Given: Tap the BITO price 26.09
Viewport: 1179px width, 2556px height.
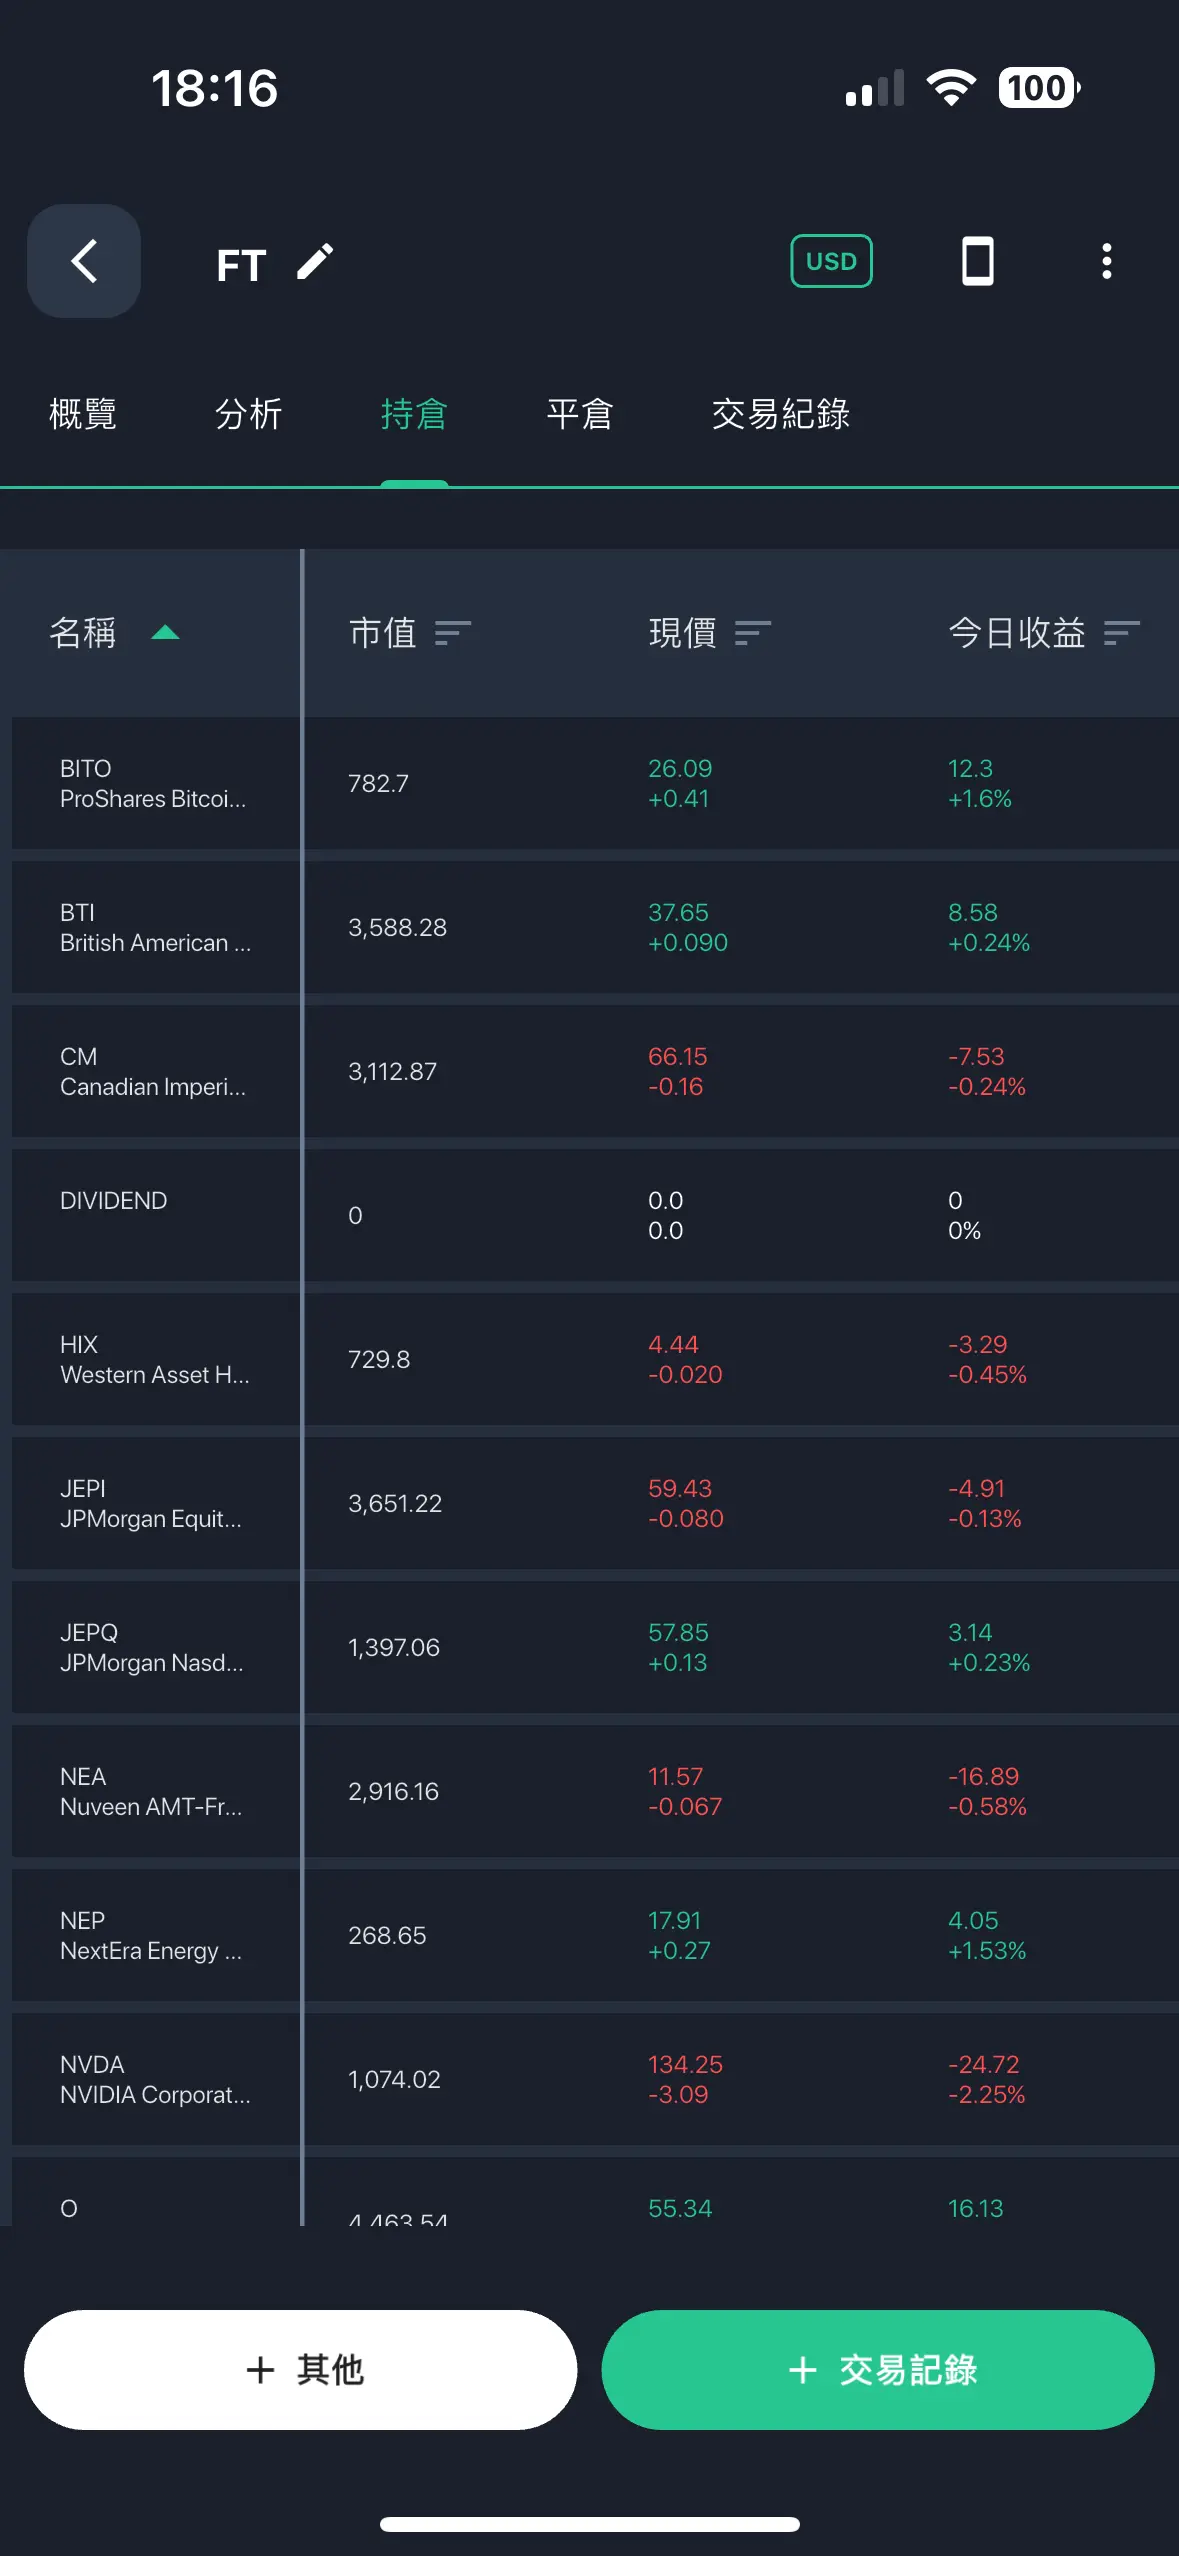Looking at the screenshot, I should [x=680, y=768].
